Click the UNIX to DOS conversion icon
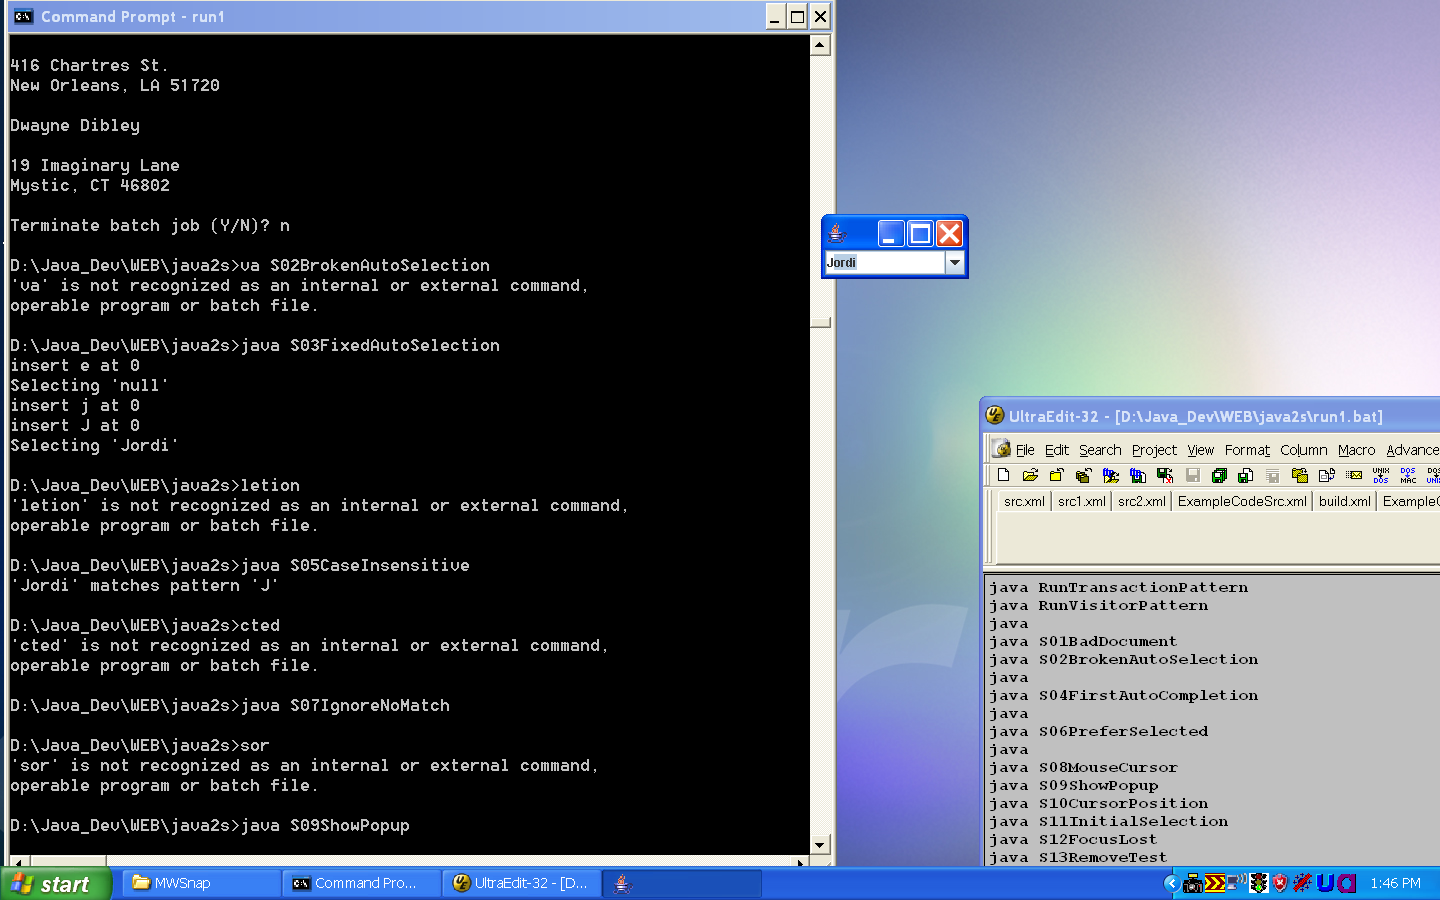 pyautogui.click(x=1381, y=475)
